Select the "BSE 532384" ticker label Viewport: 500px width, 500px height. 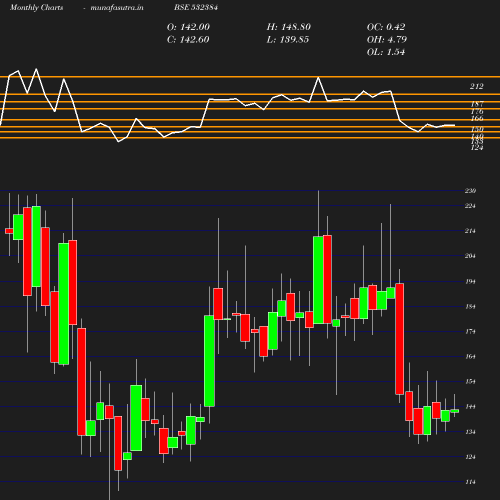(196, 7)
